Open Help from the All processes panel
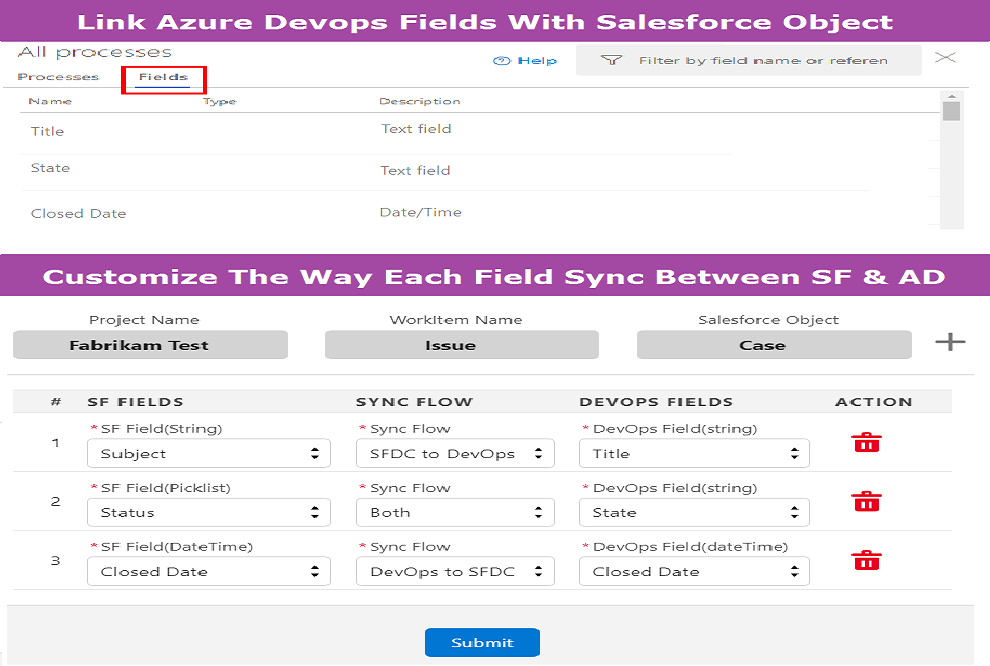This screenshot has height=666, width=990. 525,60
